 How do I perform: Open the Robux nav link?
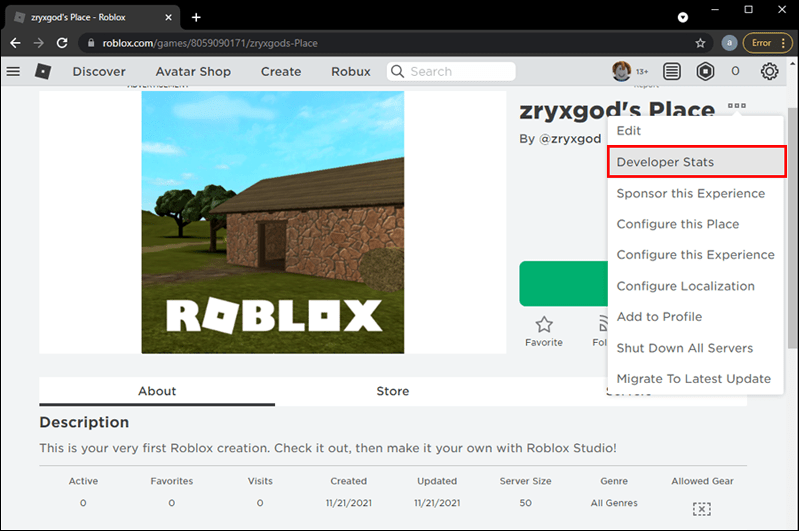click(351, 71)
